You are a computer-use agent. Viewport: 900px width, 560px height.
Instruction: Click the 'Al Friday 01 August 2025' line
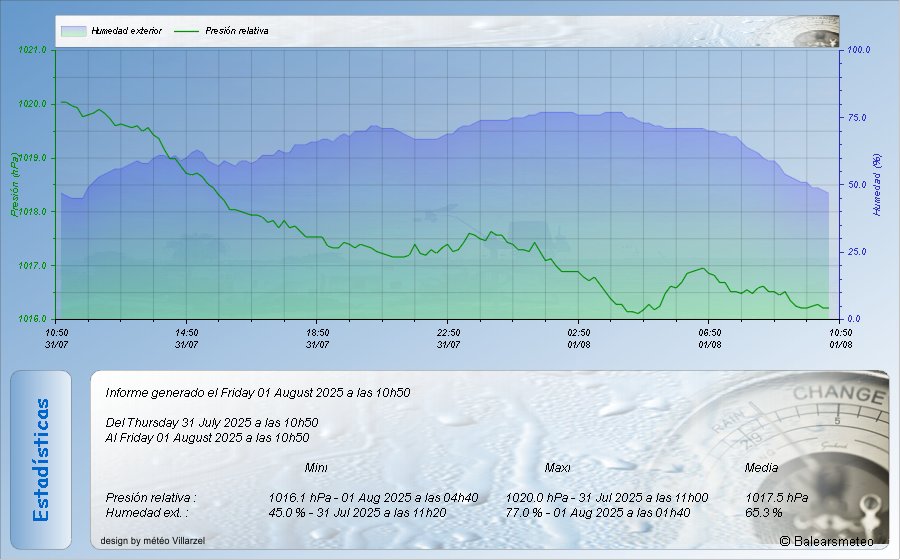[207, 438]
